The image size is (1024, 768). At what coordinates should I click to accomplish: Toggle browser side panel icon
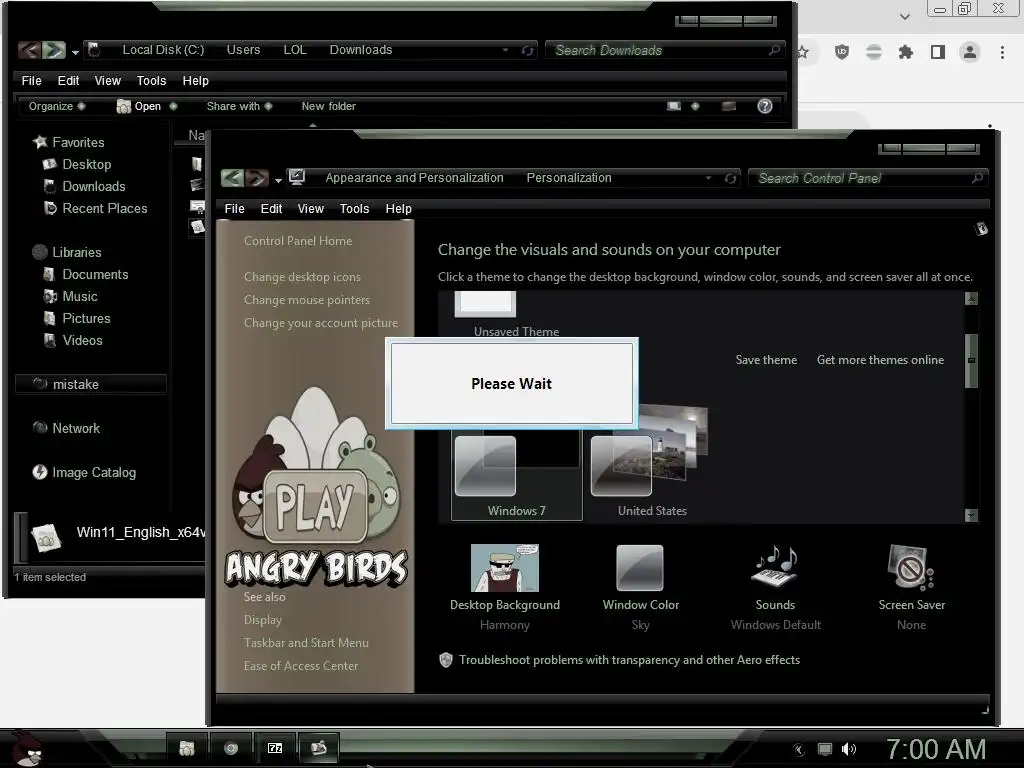click(x=938, y=52)
